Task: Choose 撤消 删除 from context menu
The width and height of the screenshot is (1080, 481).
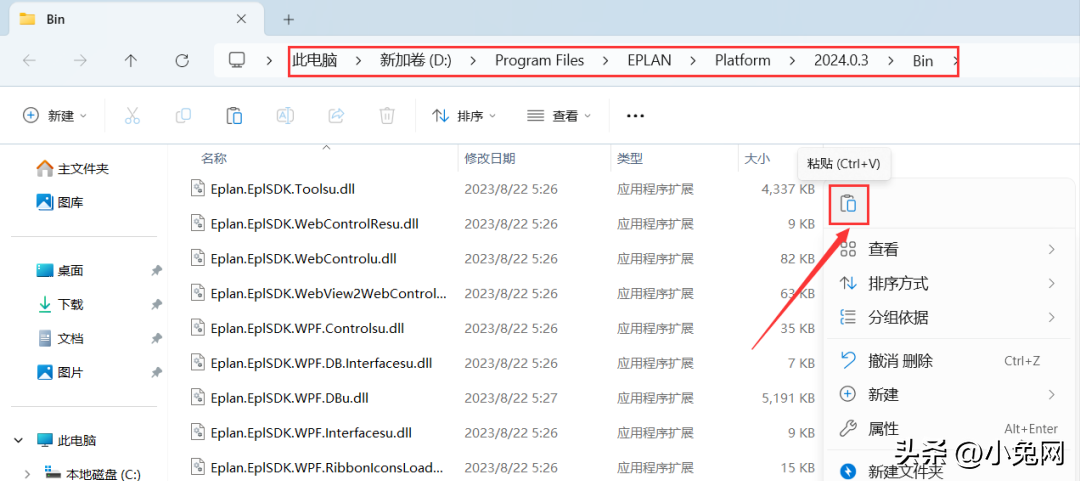Action: pos(900,360)
